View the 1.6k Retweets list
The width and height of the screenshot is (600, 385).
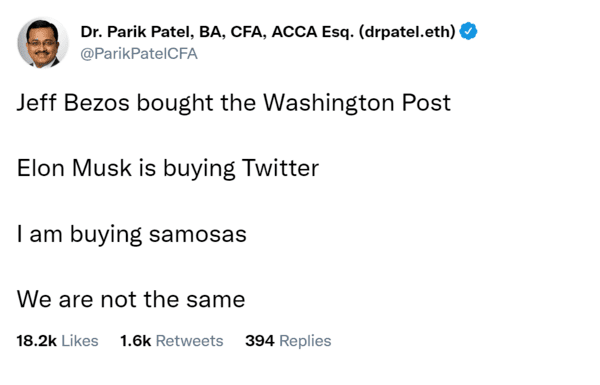point(171,341)
